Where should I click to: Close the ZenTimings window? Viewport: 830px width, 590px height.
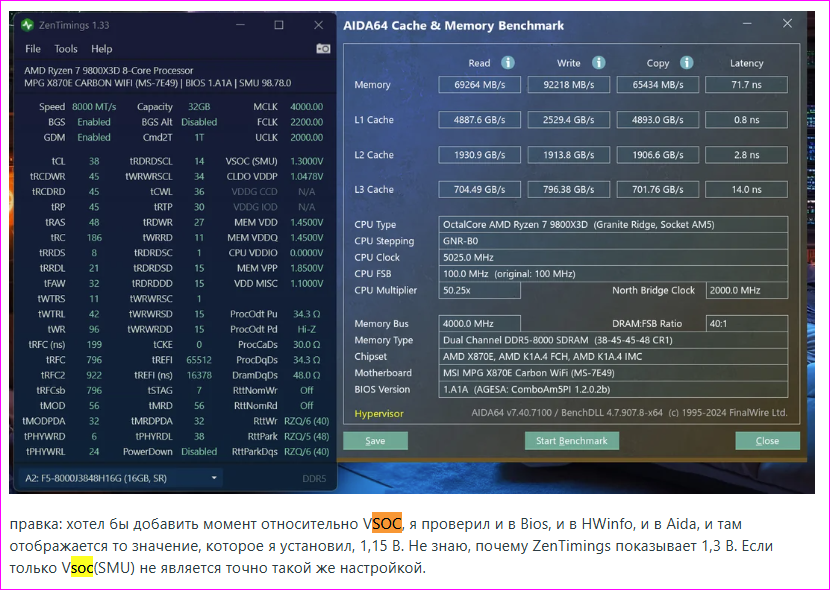click(x=318, y=25)
